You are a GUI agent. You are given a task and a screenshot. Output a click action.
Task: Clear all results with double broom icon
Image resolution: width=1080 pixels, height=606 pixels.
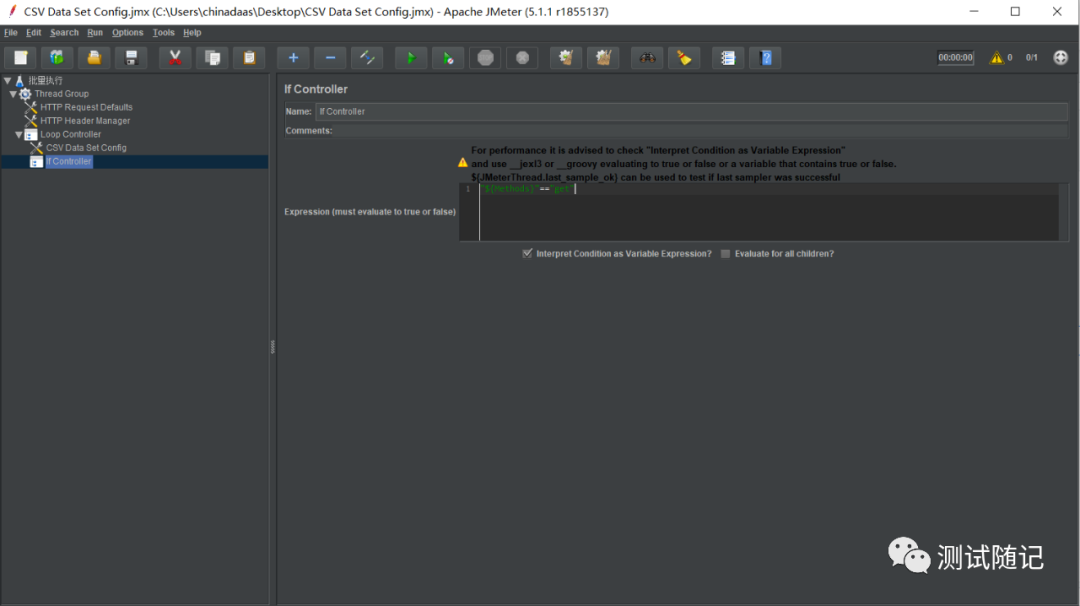coord(603,58)
